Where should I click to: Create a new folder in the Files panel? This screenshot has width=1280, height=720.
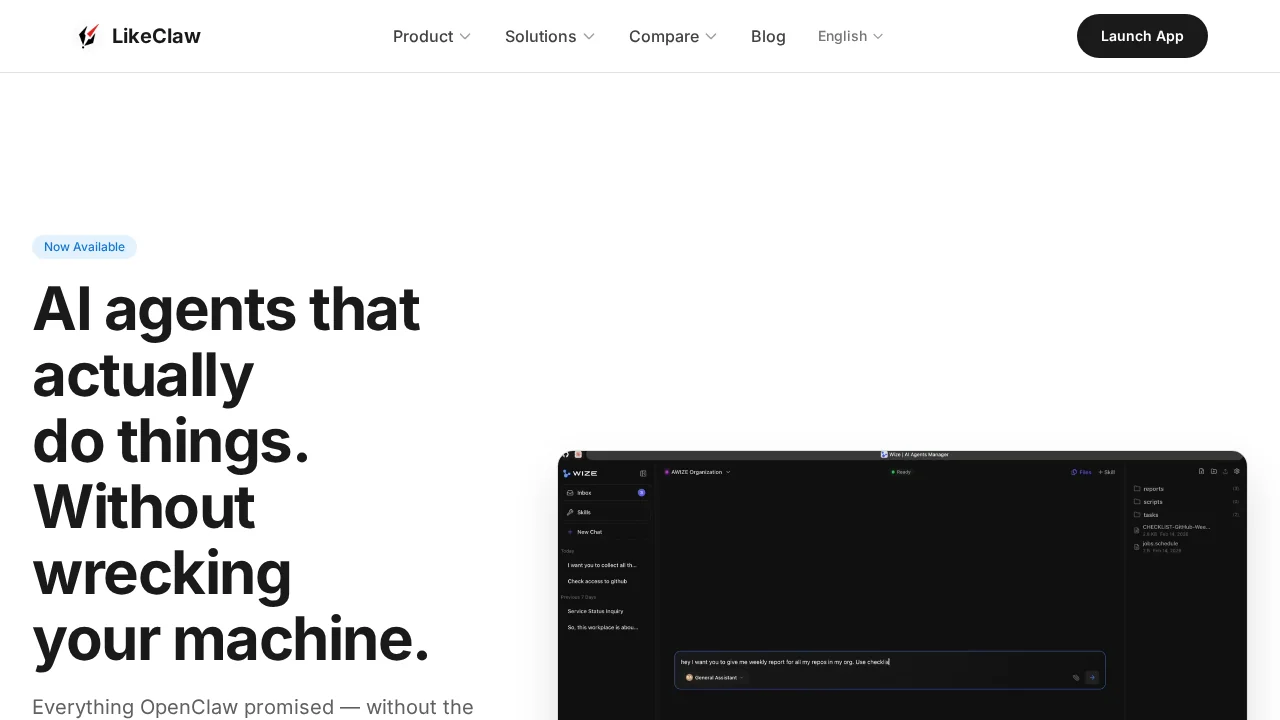(x=1214, y=471)
